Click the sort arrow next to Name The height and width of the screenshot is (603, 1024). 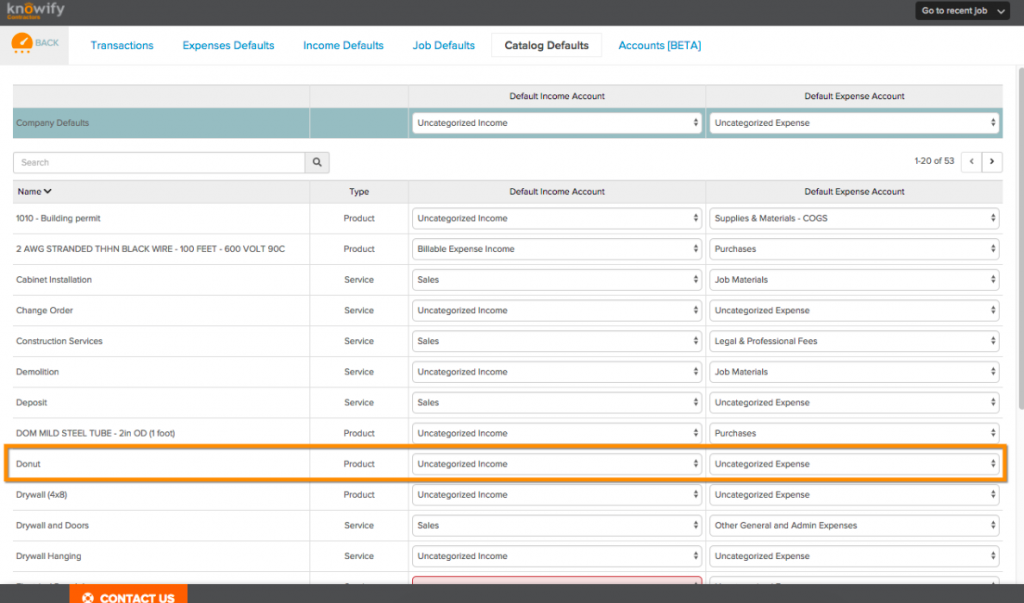[49, 191]
